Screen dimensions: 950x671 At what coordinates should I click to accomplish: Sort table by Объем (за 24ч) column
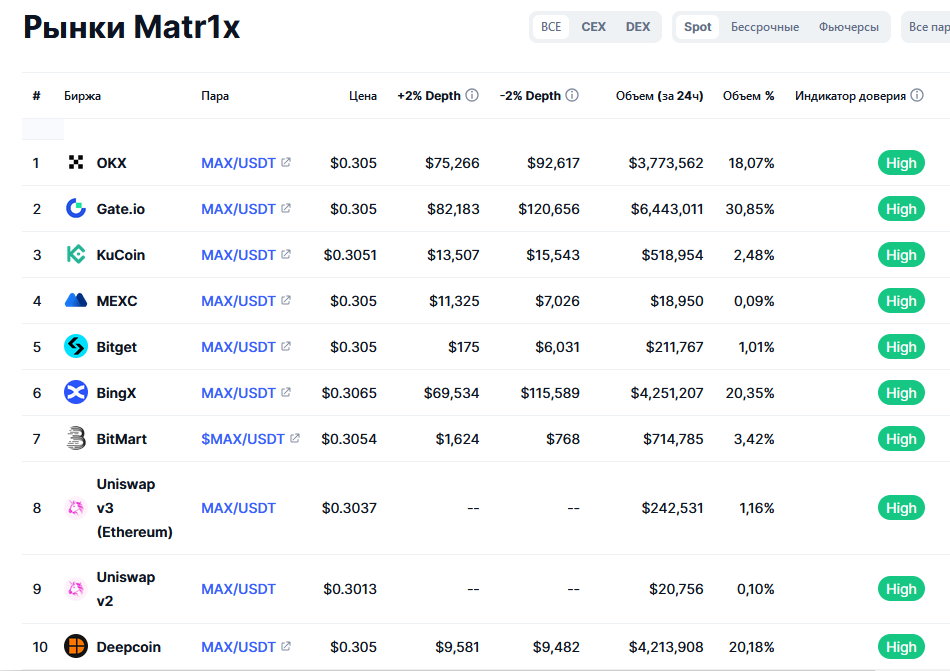(659, 96)
